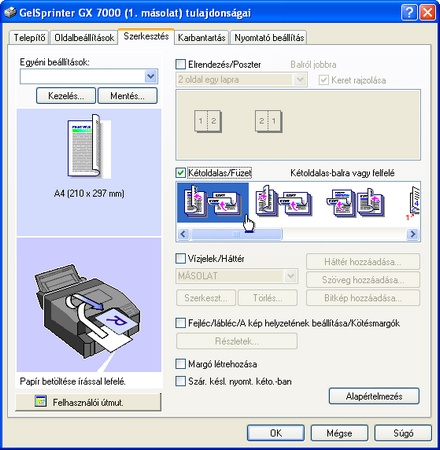Switch to the Telepítő tab
The height and width of the screenshot is (450, 440).
click(29, 38)
